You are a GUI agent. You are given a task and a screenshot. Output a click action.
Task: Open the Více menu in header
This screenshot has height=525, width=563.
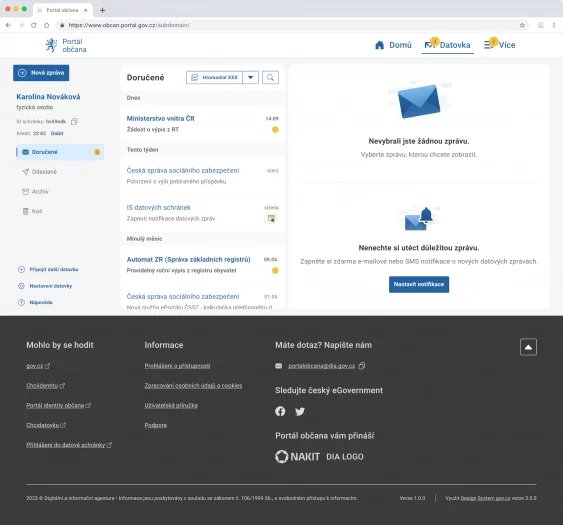(499, 45)
